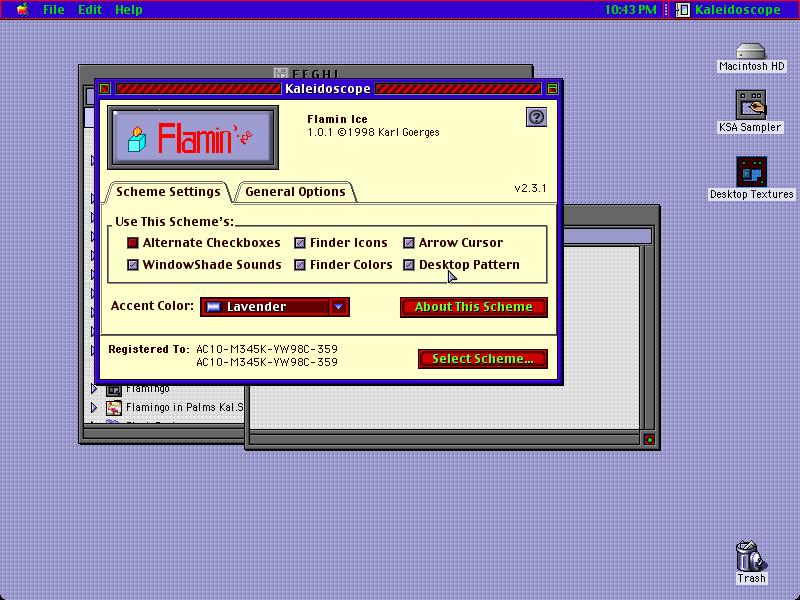The image size is (800, 600).
Task: Click the Kaleidoscope window title text
Action: 328,89
